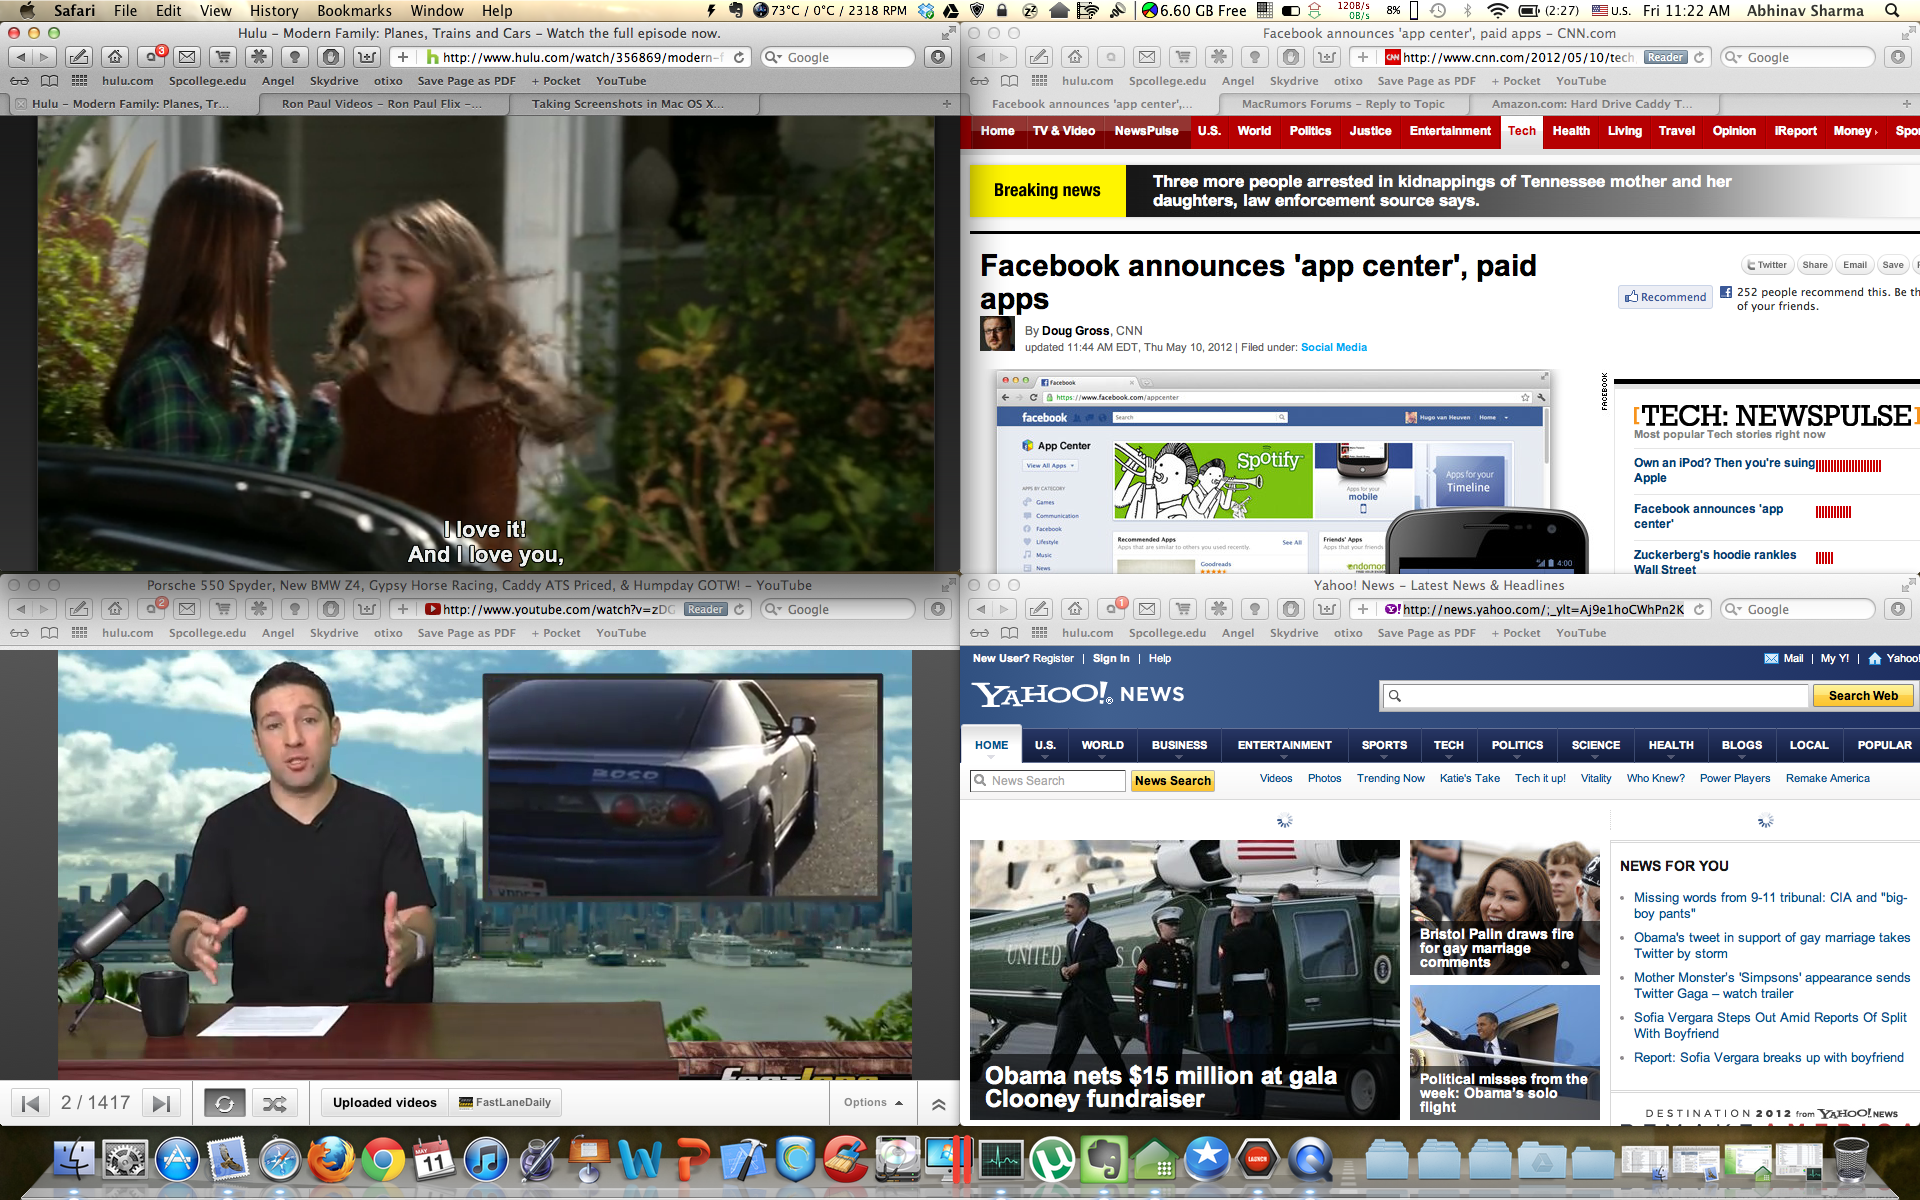Screen dimensions: 1920x1200
Task: Open the Safari Bookmarks menu
Action: pyautogui.click(x=354, y=11)
